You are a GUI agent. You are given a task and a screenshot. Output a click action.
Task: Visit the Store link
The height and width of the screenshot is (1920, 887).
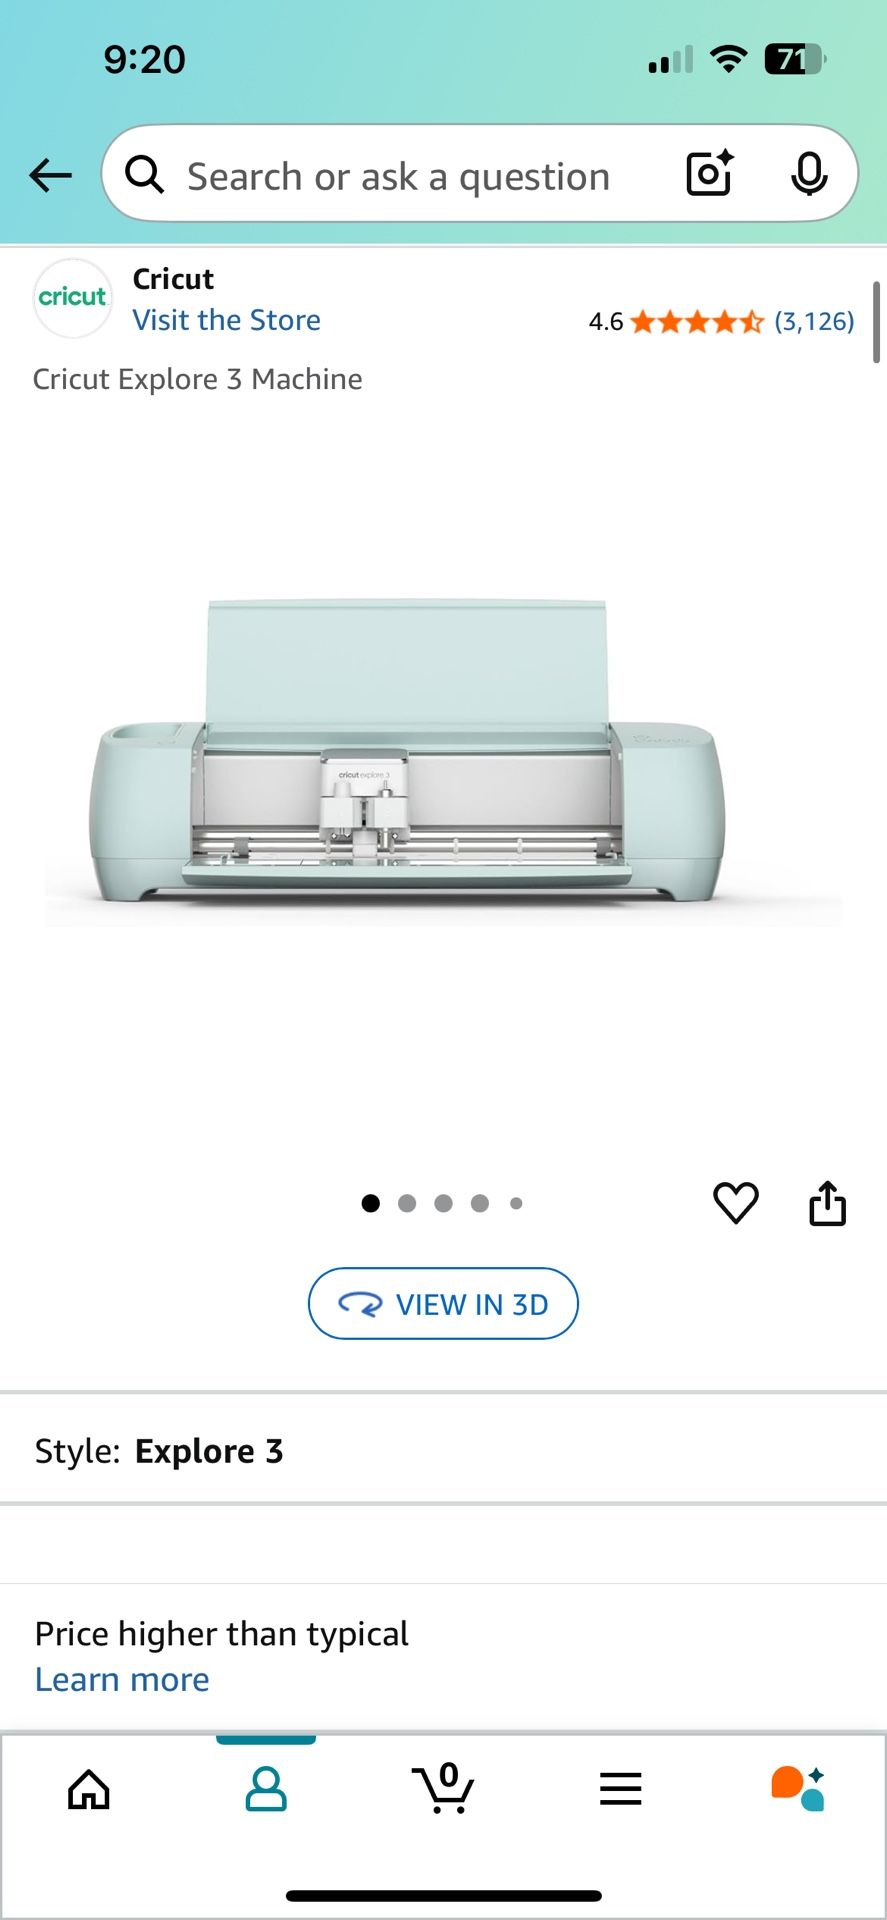pyautogui.click(x=227, y=320)
